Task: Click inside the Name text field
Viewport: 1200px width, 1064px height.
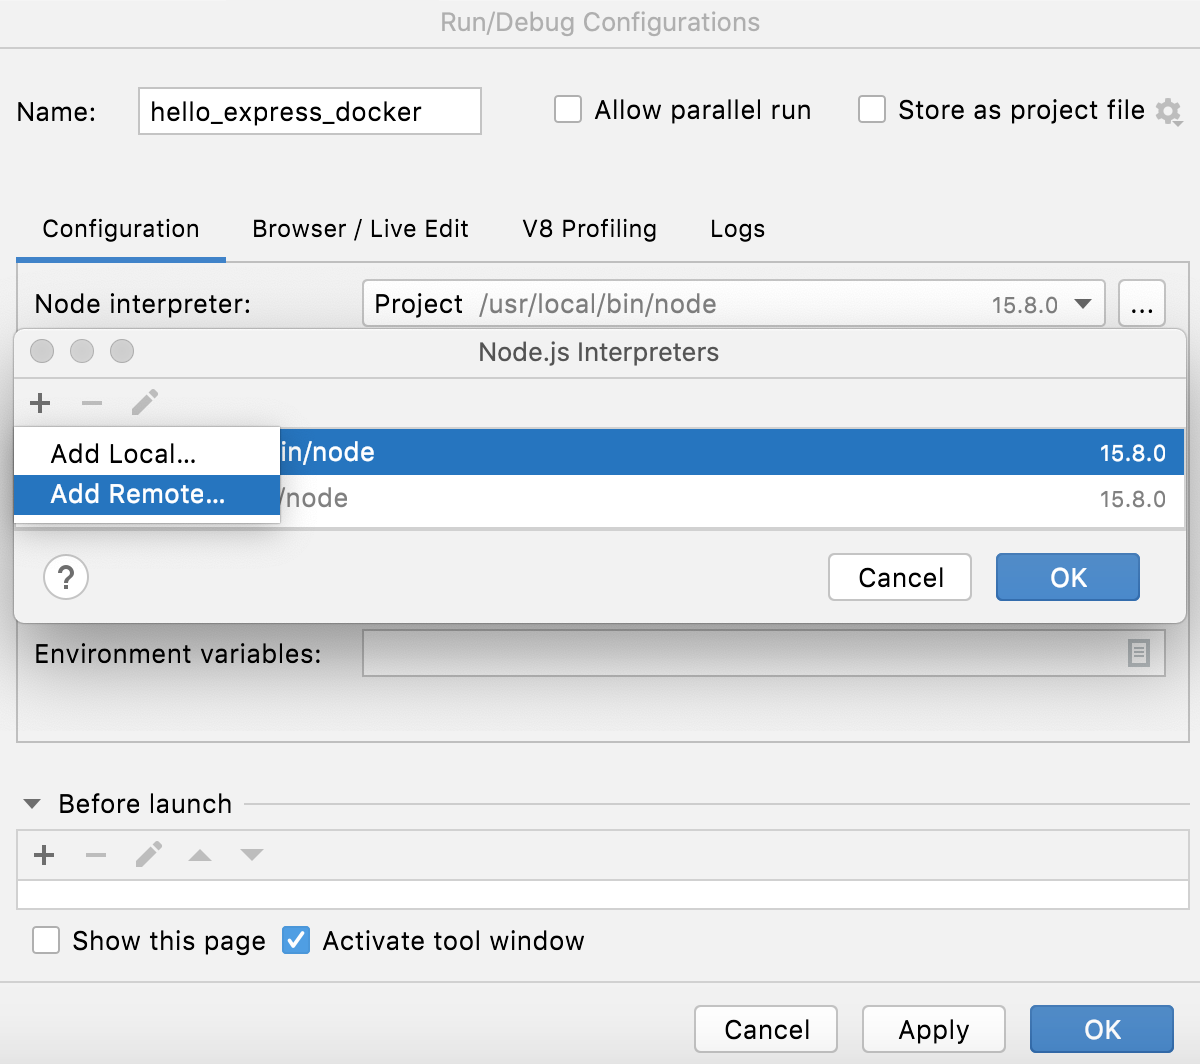Action: (308, 112)
